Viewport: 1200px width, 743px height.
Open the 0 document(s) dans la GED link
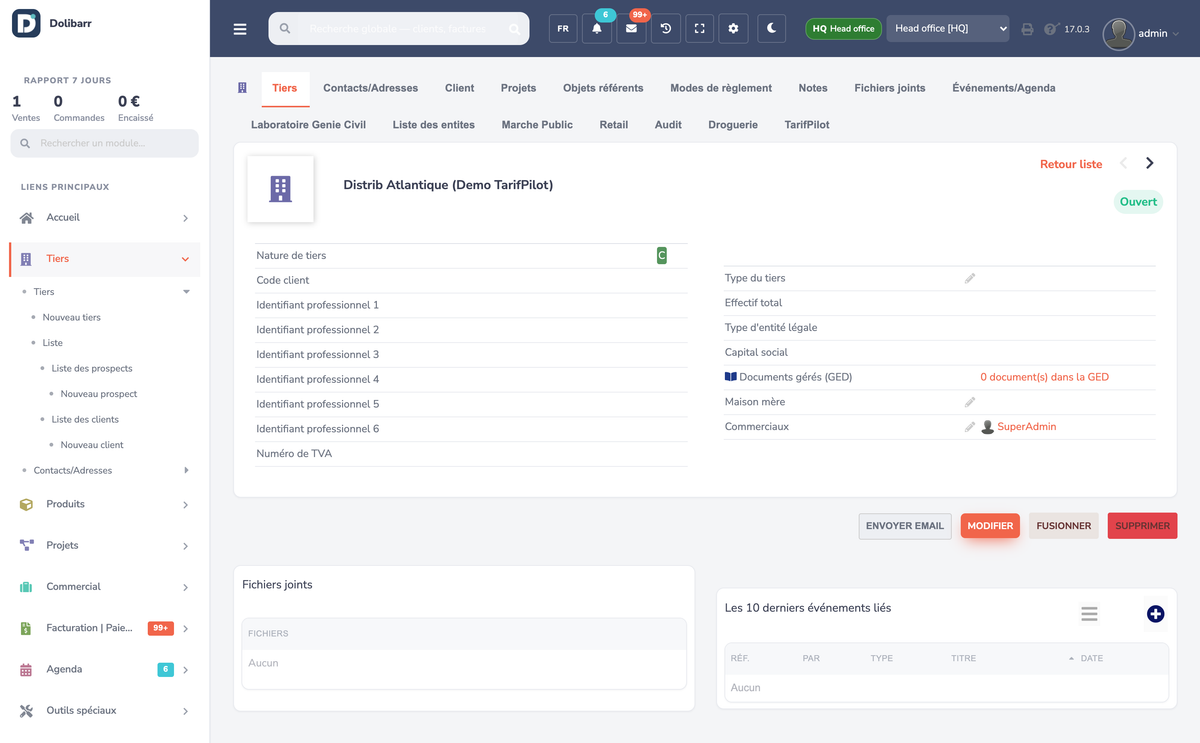pos(1044,377)
